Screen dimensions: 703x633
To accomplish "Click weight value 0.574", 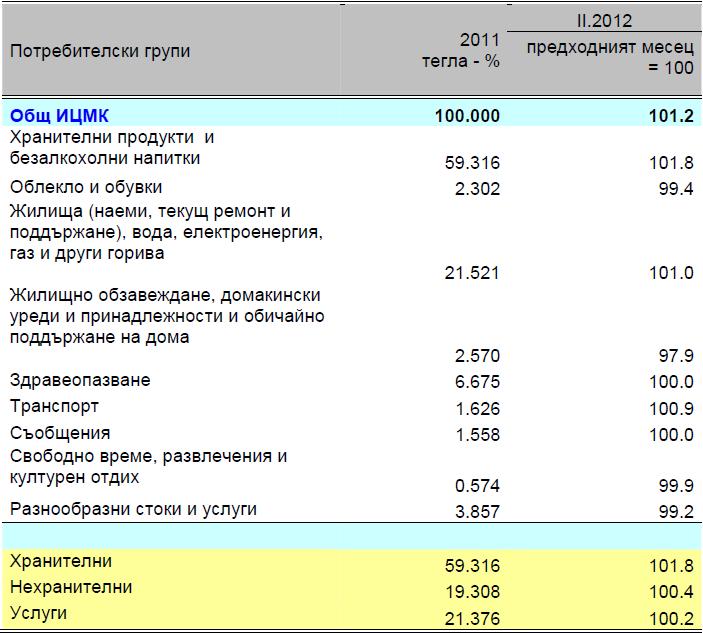I will click(x=477, y=486).
